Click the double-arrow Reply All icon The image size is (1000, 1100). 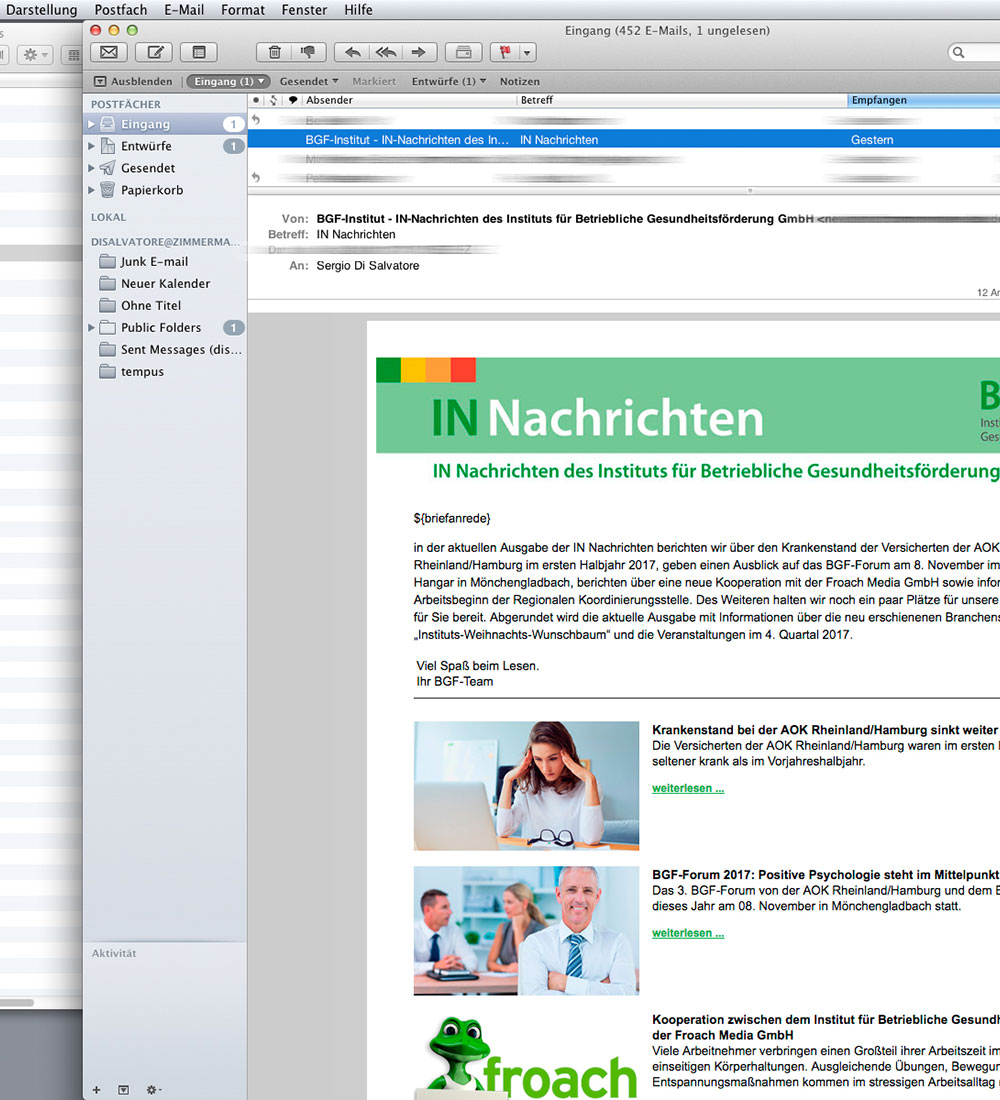point(385,52)
